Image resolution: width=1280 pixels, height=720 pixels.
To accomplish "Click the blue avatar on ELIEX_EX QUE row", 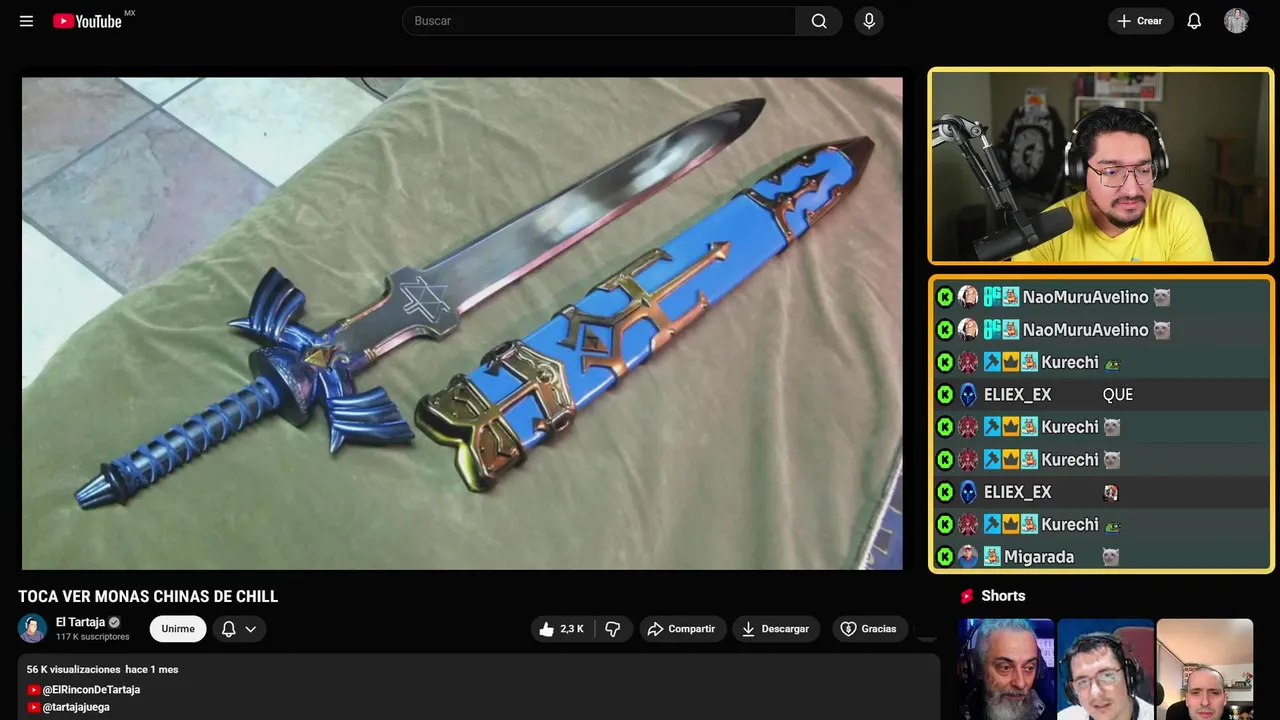I will pyautogui.click(x=968, y=395).
